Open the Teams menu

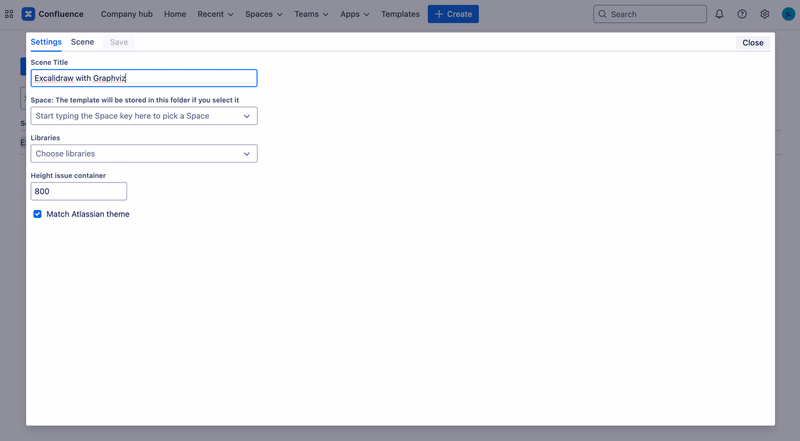click(x=311, y=14)
